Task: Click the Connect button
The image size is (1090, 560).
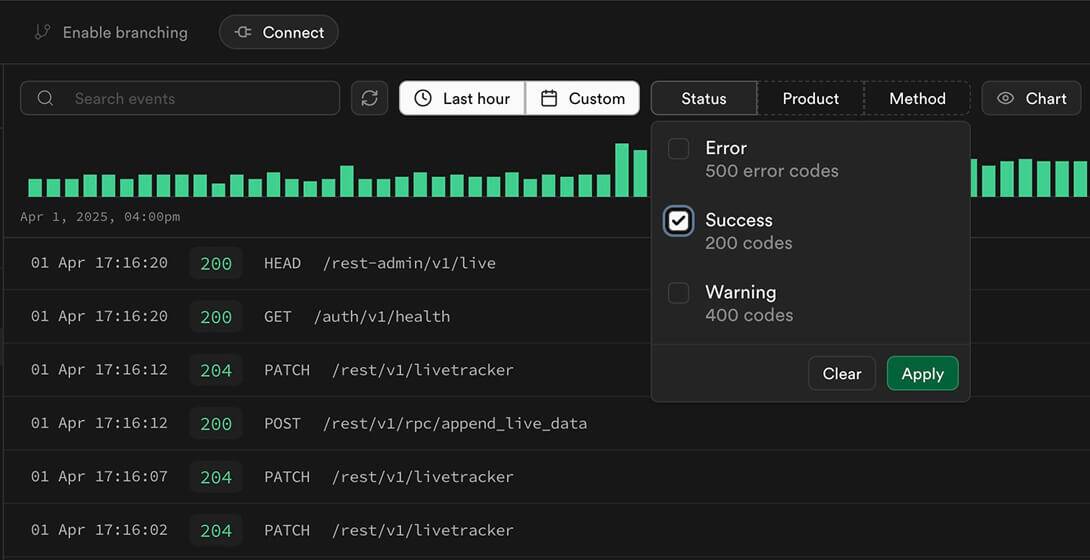Action: 279,33
